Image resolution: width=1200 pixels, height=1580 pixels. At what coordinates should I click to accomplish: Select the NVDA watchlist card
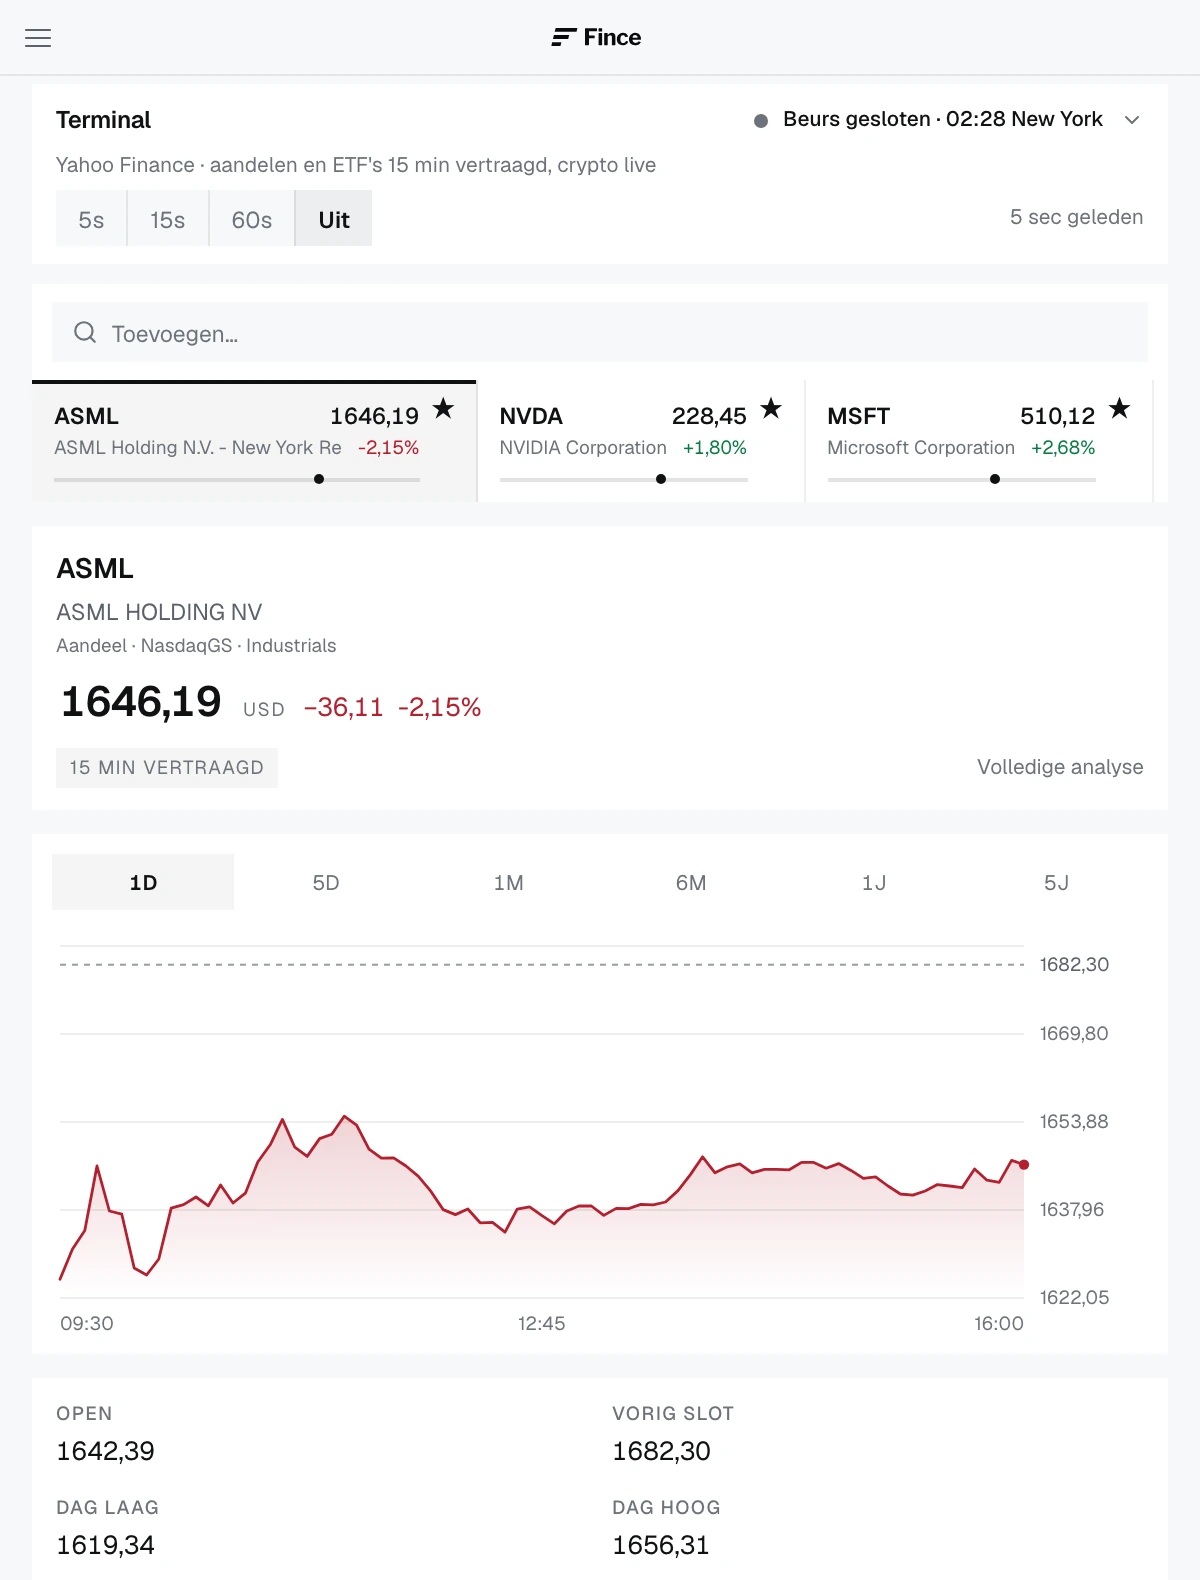click(641, 441)
